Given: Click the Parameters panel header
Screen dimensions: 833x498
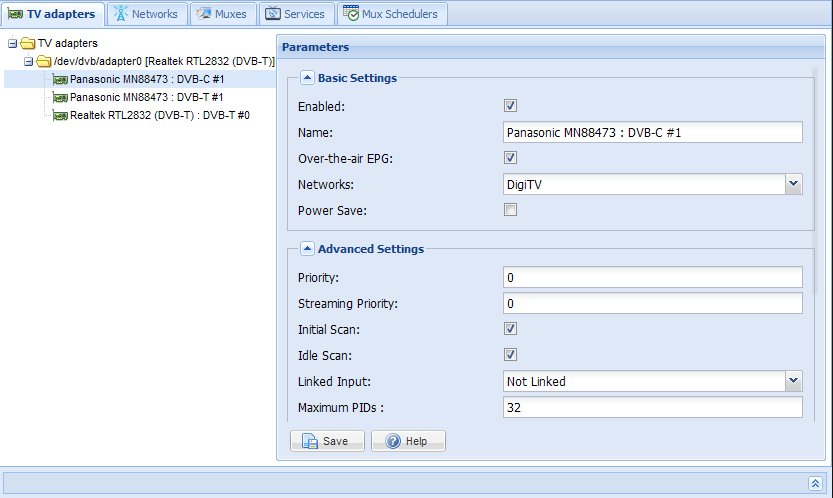Looking at the screenshot, I should coord(550,47).
